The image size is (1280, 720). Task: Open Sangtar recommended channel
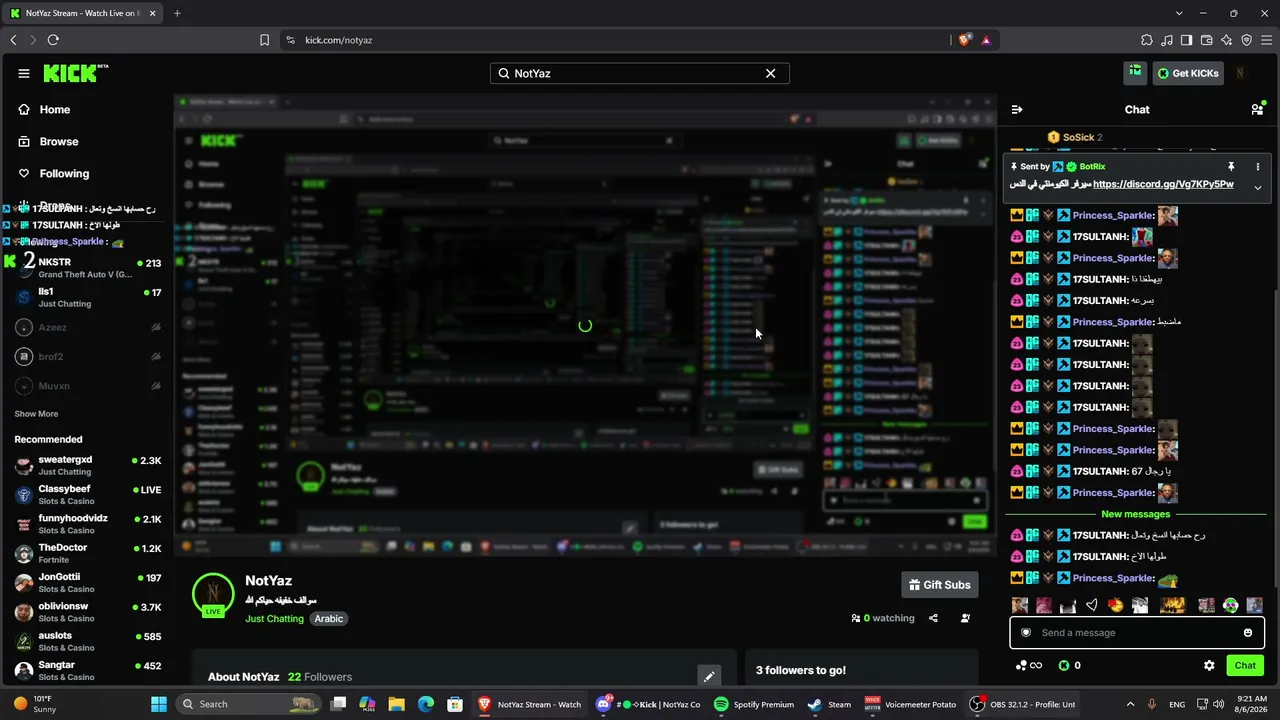click(x=87, y=670)
